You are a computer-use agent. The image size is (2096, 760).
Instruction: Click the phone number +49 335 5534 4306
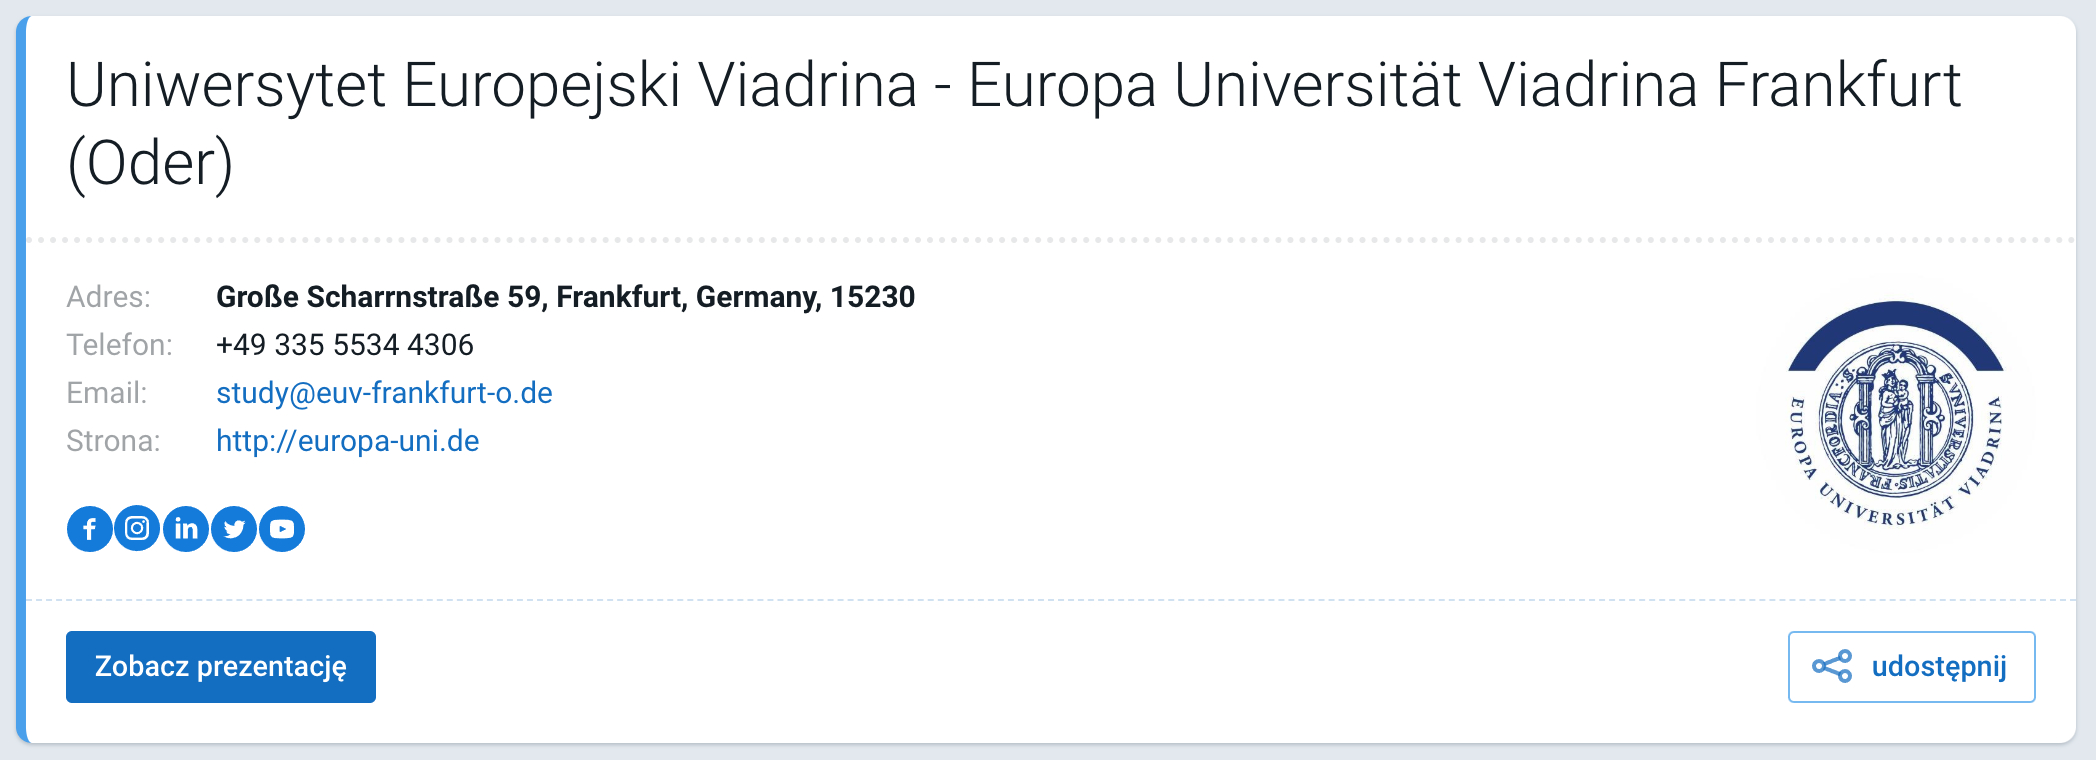click(345, 345)
